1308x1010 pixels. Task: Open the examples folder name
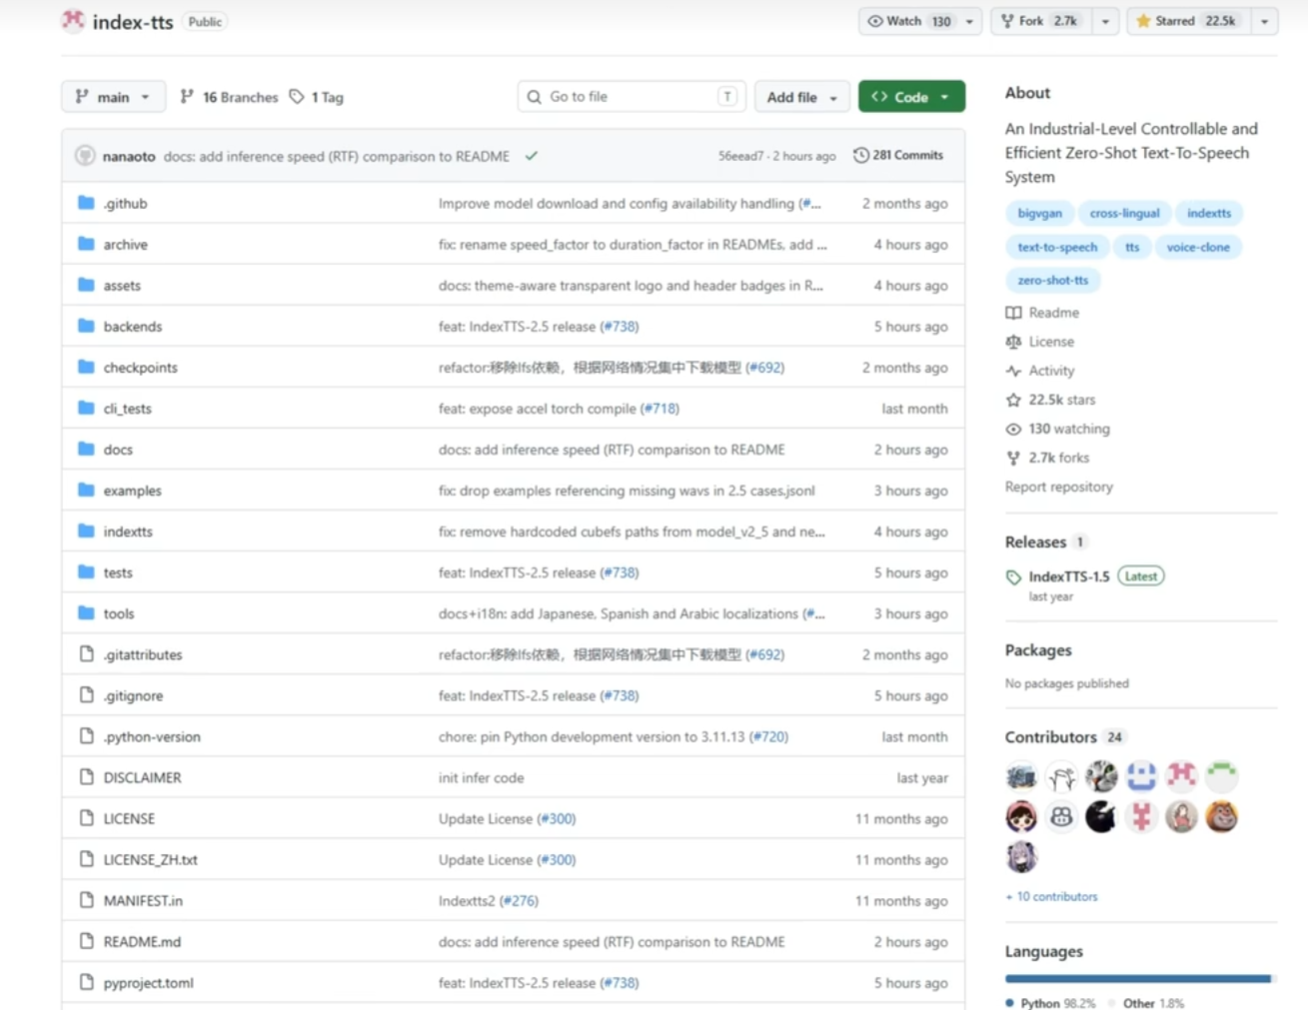tap(132, 490)
